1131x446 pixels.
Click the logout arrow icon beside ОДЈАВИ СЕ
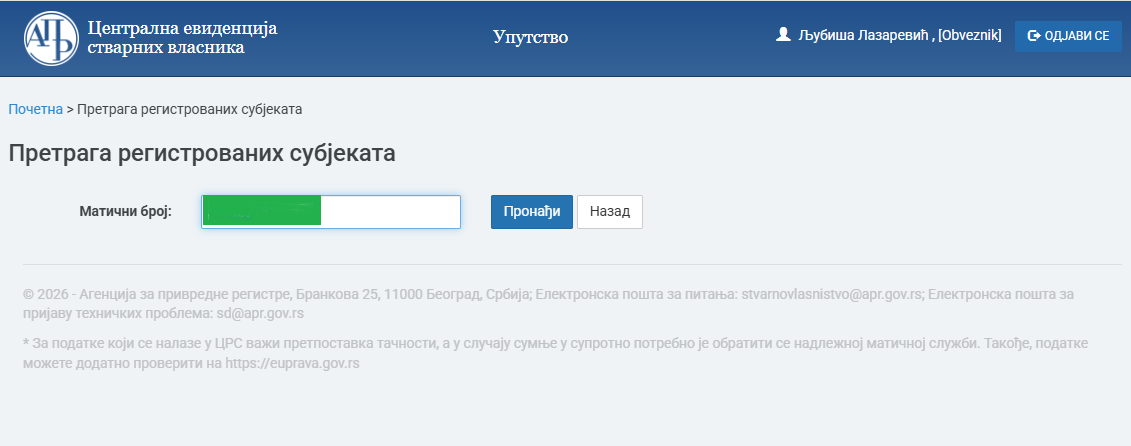(1034, 35)
